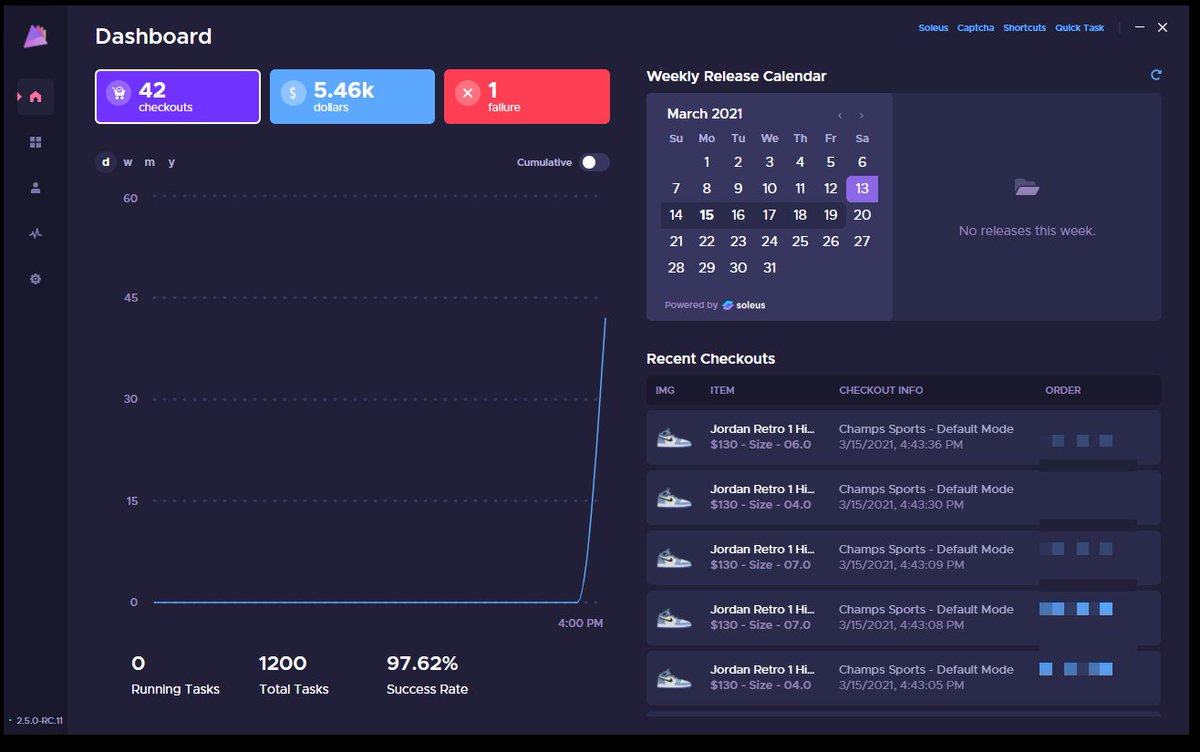Image resolution: width=1200 pixels, height=752 pixels.
Task: Click the CHECKOUT INFO column header
Action: pos(881,390)
